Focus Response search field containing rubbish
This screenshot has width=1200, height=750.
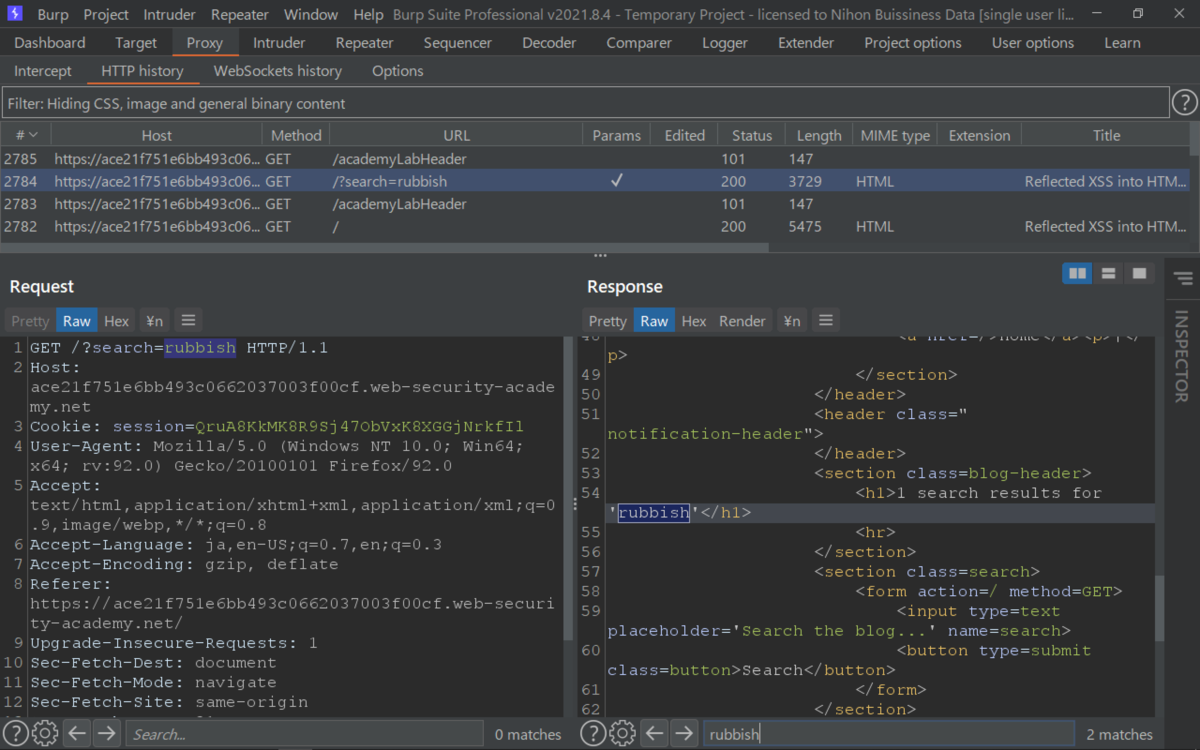pyautogui.click(x=889, y=734)
